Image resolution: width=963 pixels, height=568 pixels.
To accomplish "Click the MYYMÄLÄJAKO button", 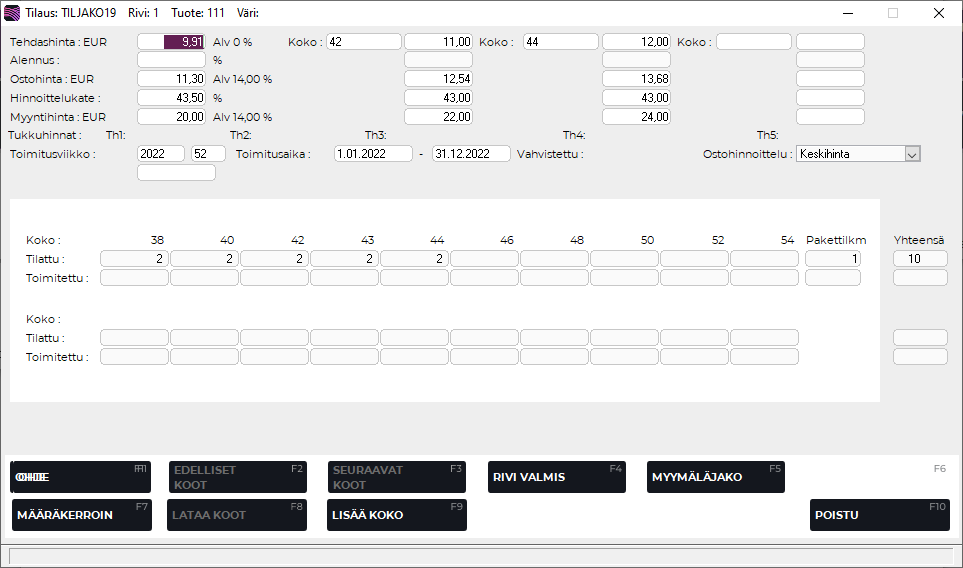I will 715,477.
